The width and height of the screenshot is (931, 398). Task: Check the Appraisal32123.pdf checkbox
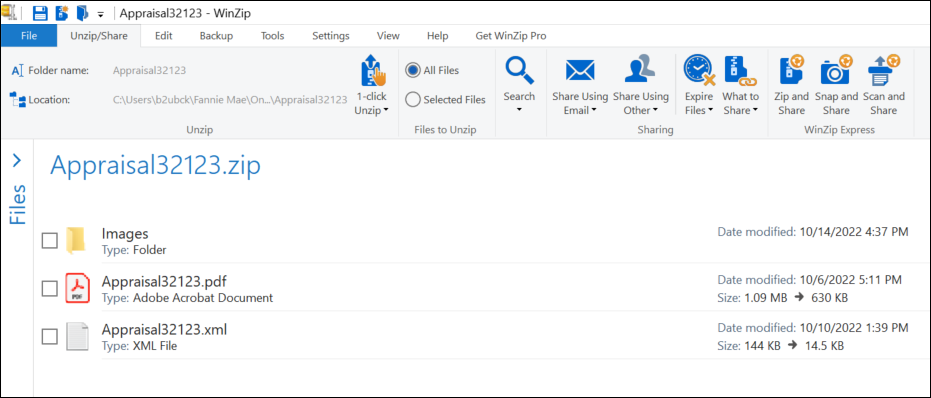pyautogui.click(x=49, y=289)
